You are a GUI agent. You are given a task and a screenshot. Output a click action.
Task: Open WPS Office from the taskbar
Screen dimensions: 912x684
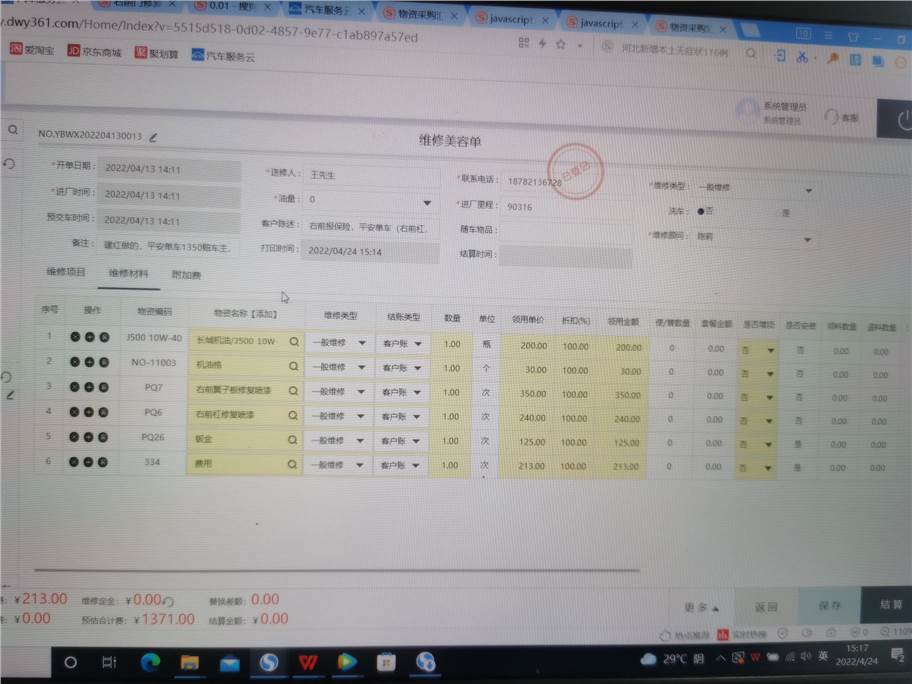(307, 662)
